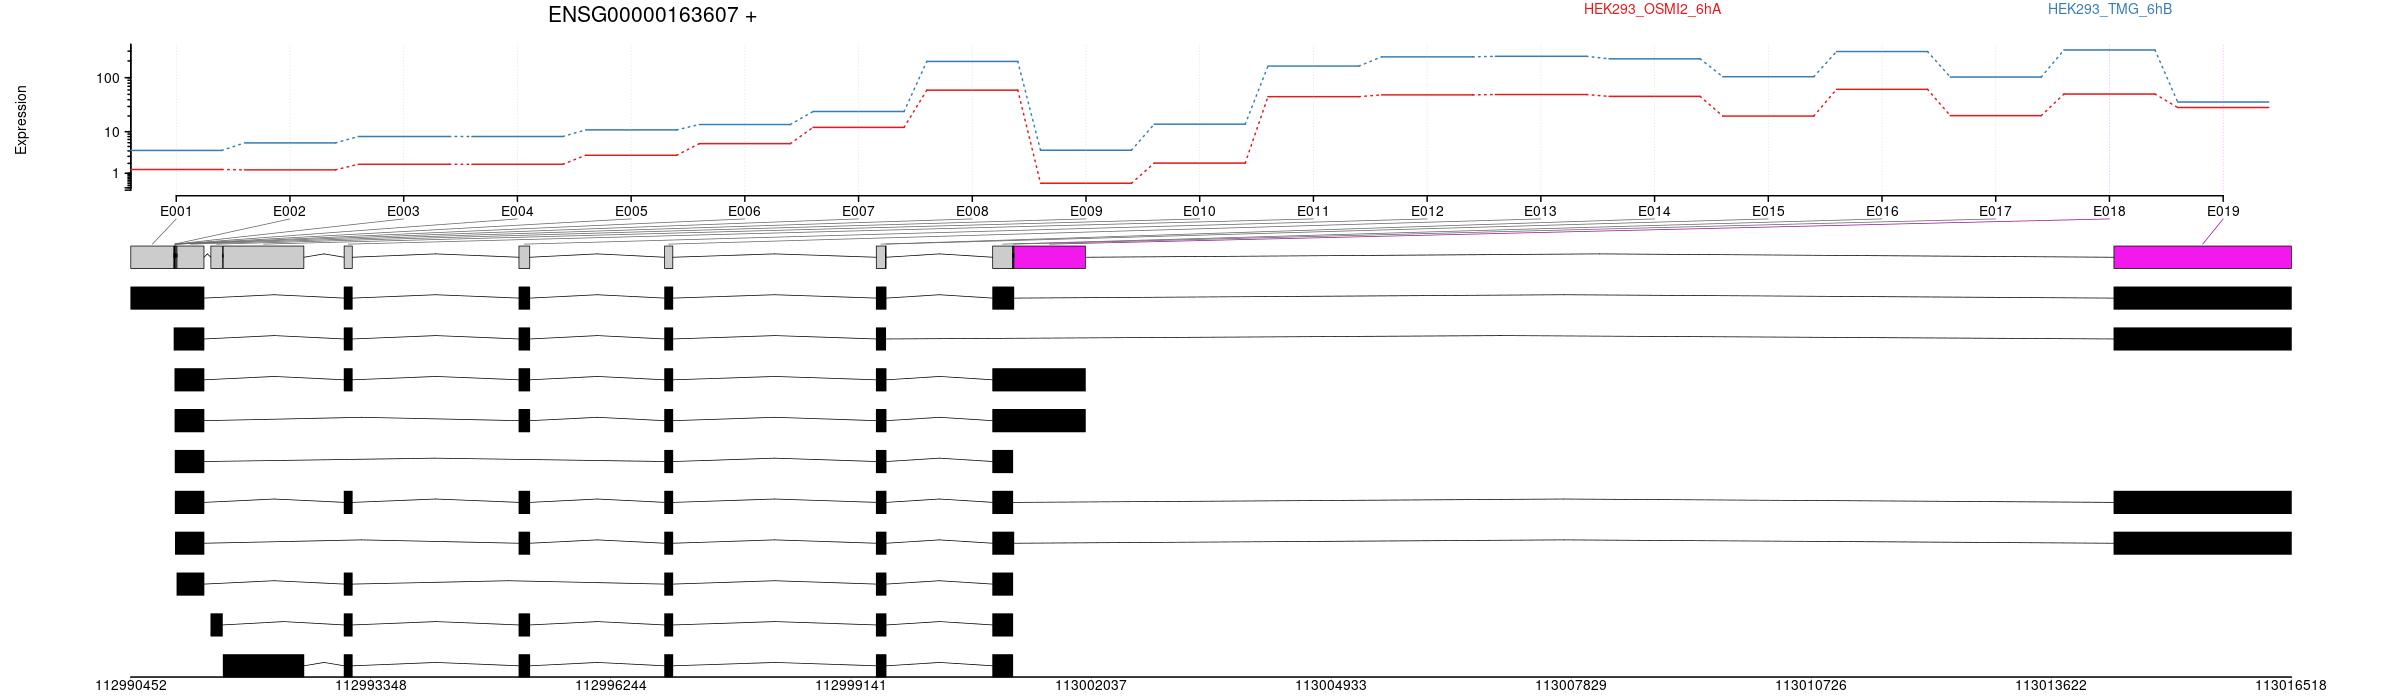The height and width of the screenshot is (700, 2400).
Task: Click genomic coordinate 113016518
Action: [x=2291, y=685]
